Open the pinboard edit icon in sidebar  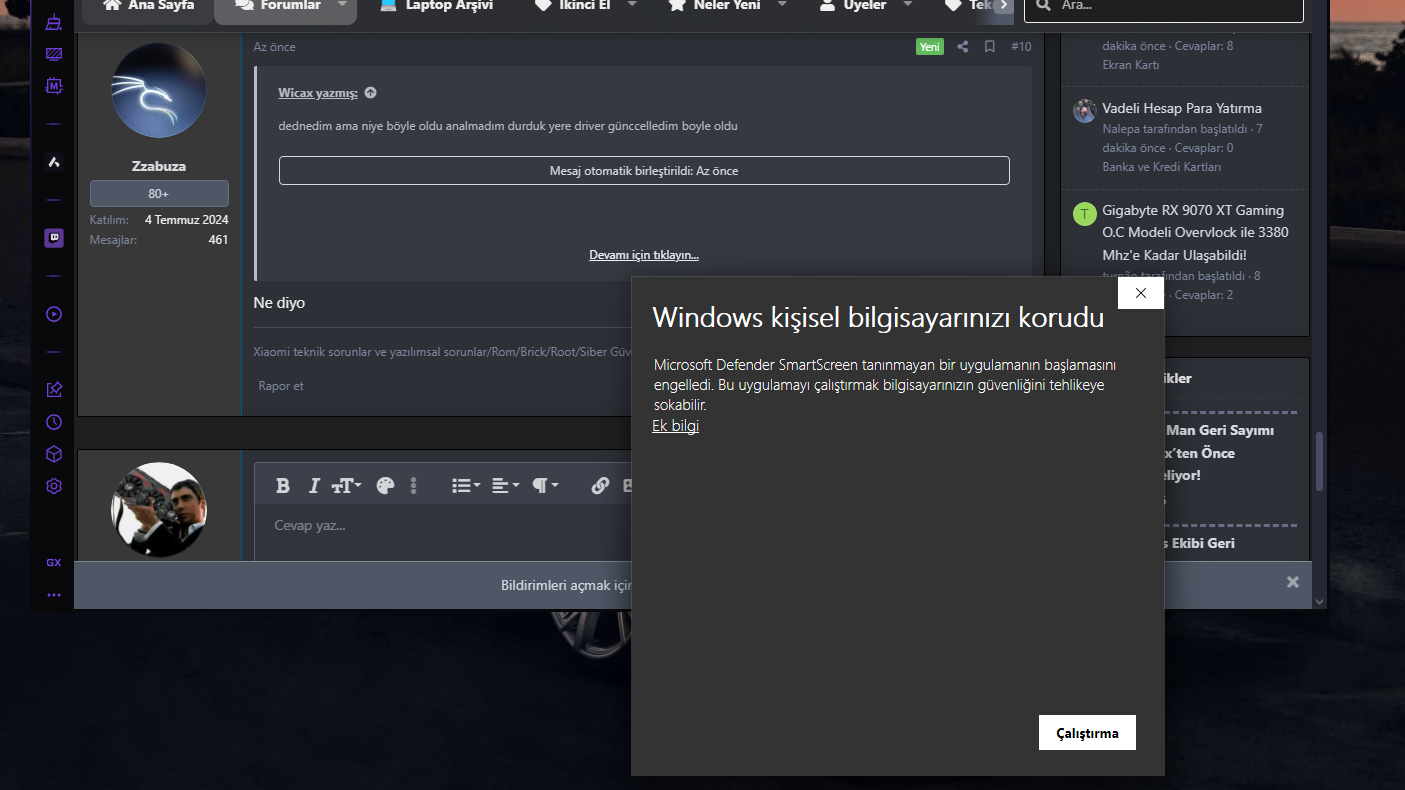pyautogui.click(x=54, y=390)
